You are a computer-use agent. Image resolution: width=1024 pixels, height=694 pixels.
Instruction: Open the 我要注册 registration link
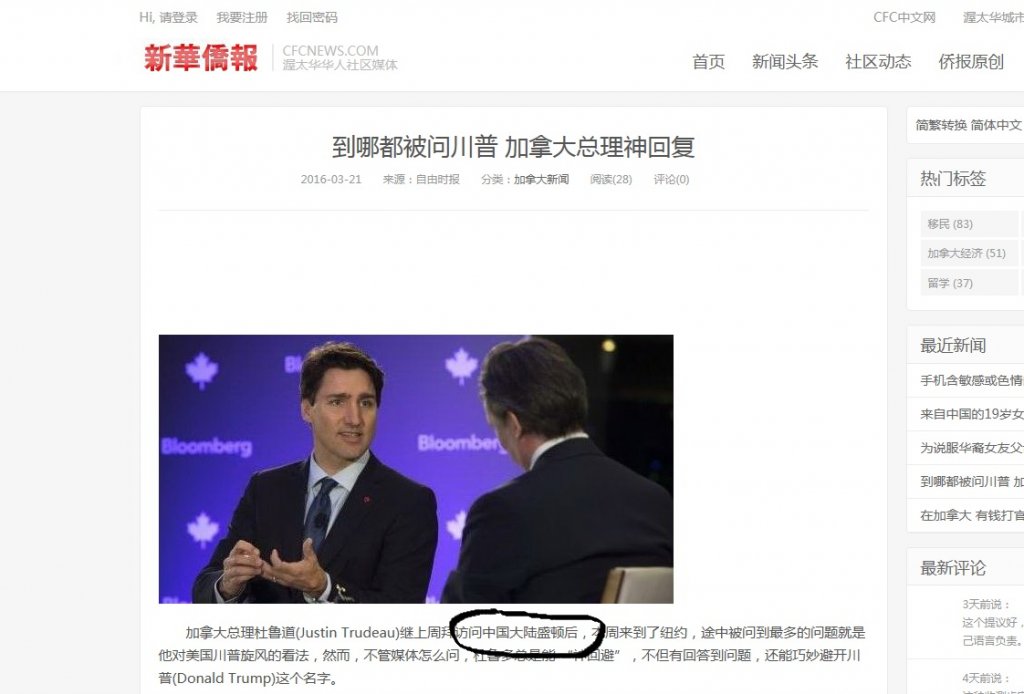(x=242, y=18)
